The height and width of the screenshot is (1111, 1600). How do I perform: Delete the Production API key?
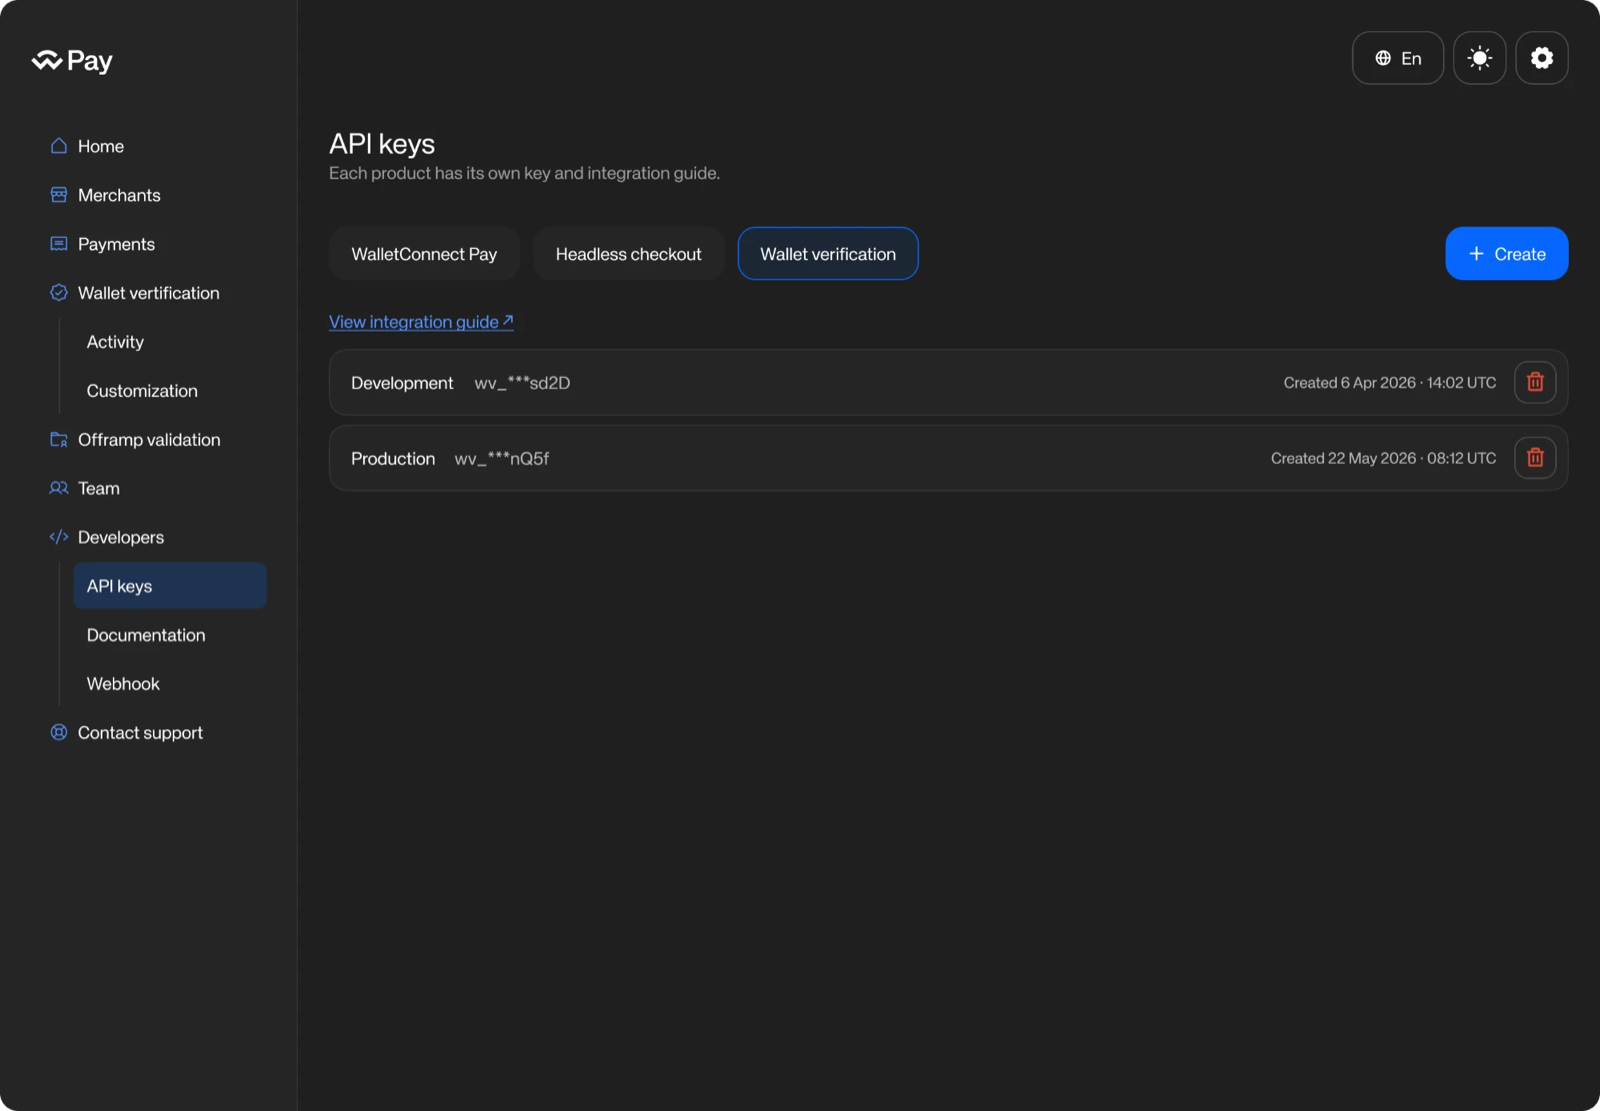tap(1535, 458)
